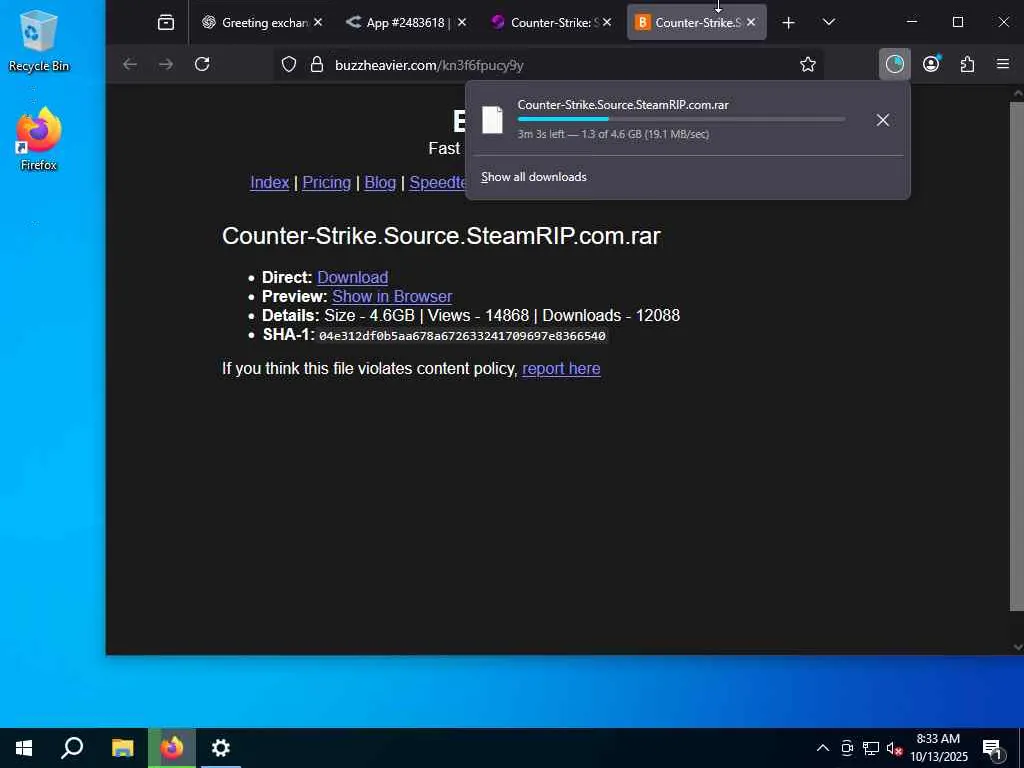Open the taskbar search

click(x=72, y=748)
